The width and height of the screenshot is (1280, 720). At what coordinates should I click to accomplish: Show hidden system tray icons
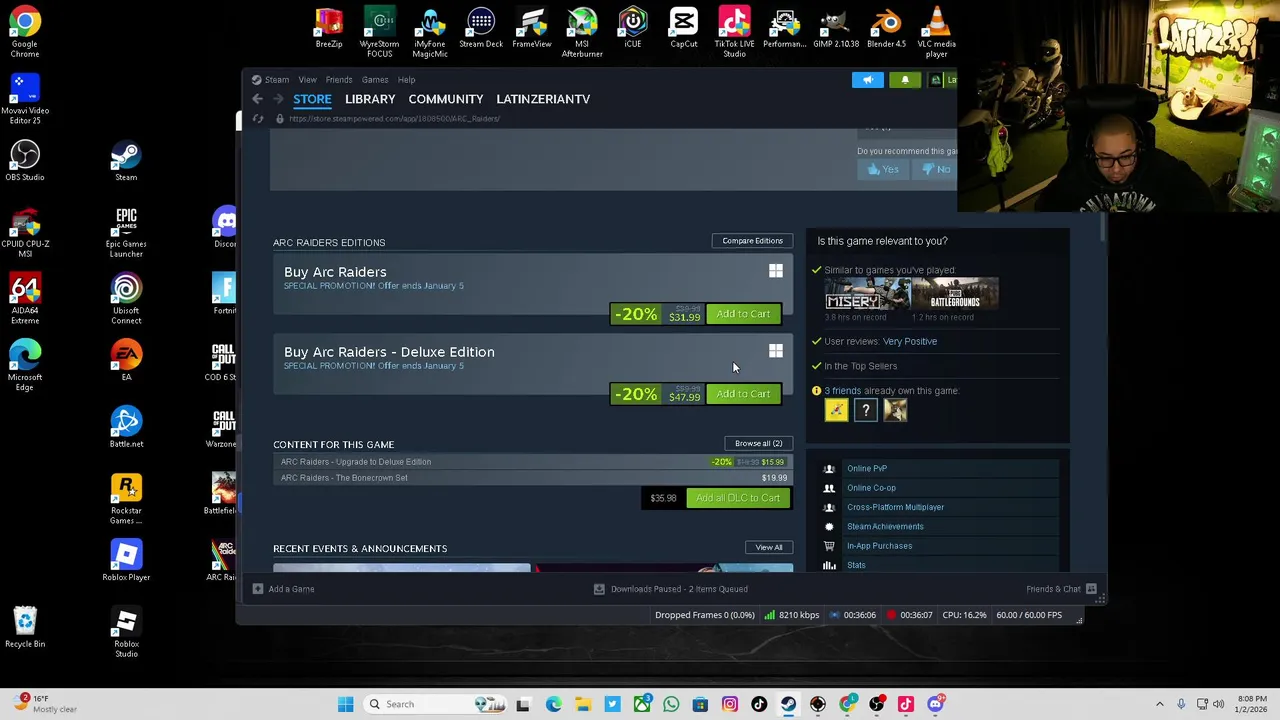click(x=1159, y=704)
